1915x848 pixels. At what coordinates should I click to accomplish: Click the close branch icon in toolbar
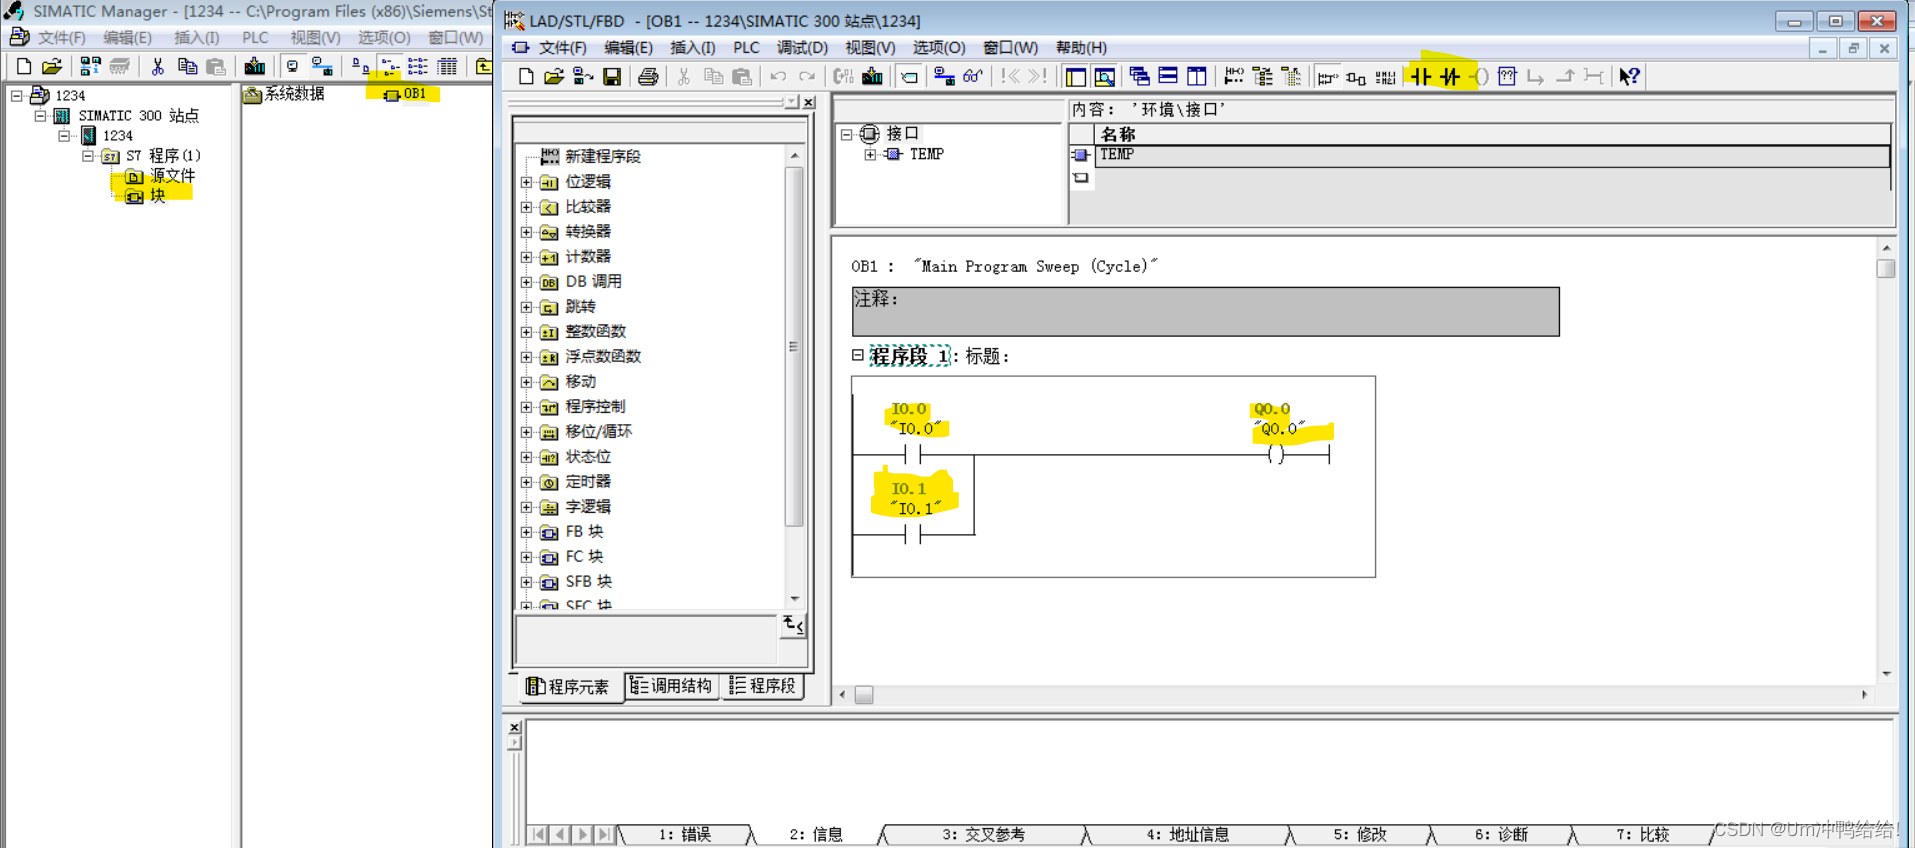[x=1565, y=77]
